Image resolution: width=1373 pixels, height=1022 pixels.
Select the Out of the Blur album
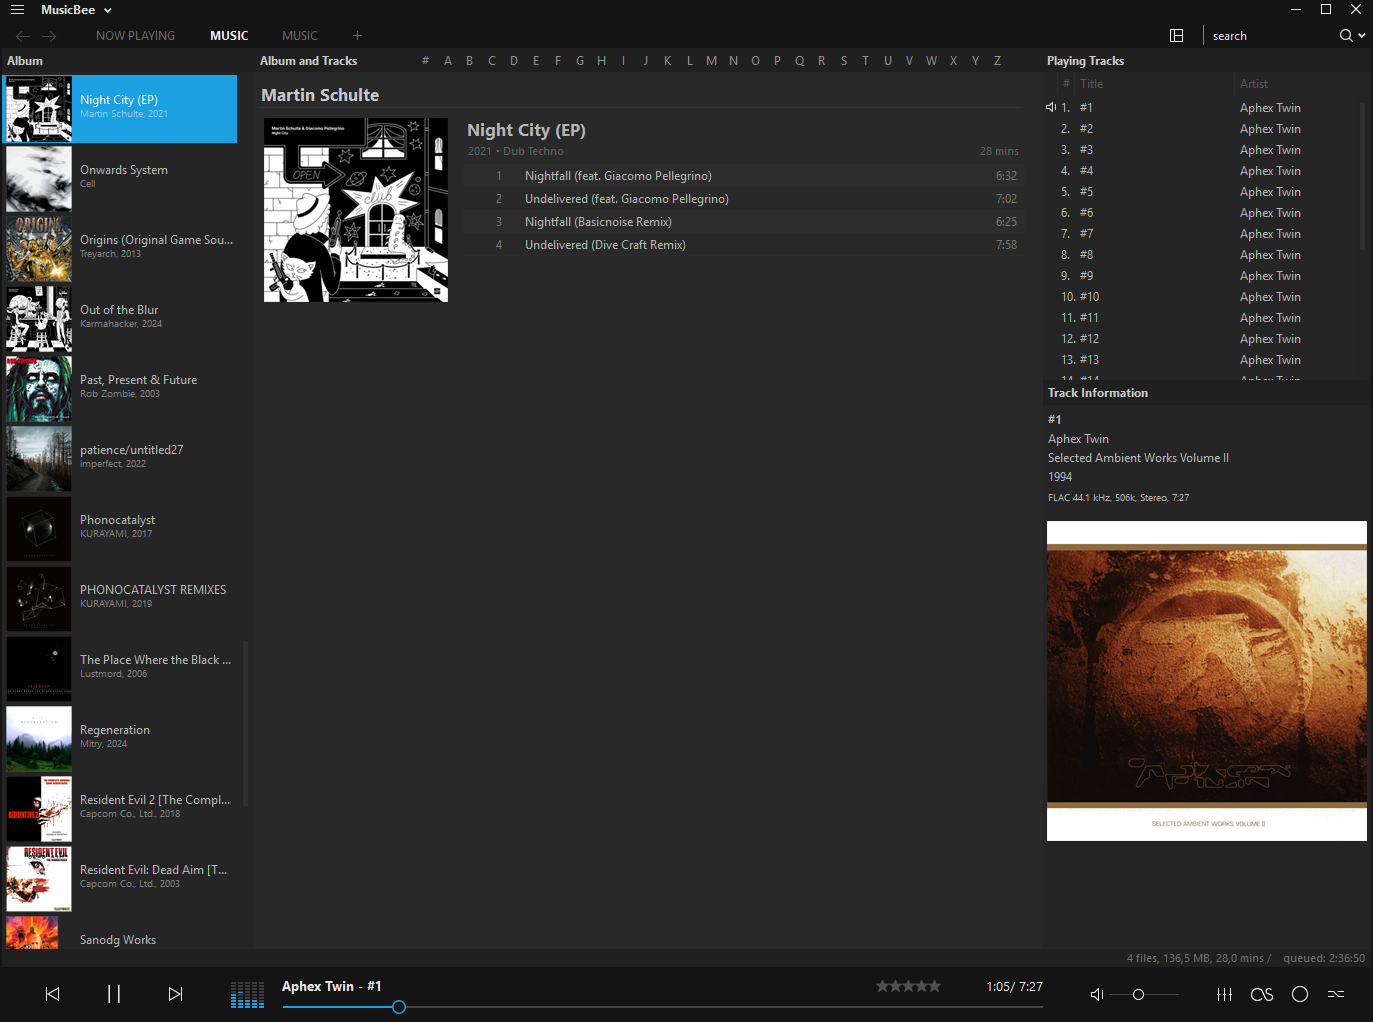click(120, 319)
